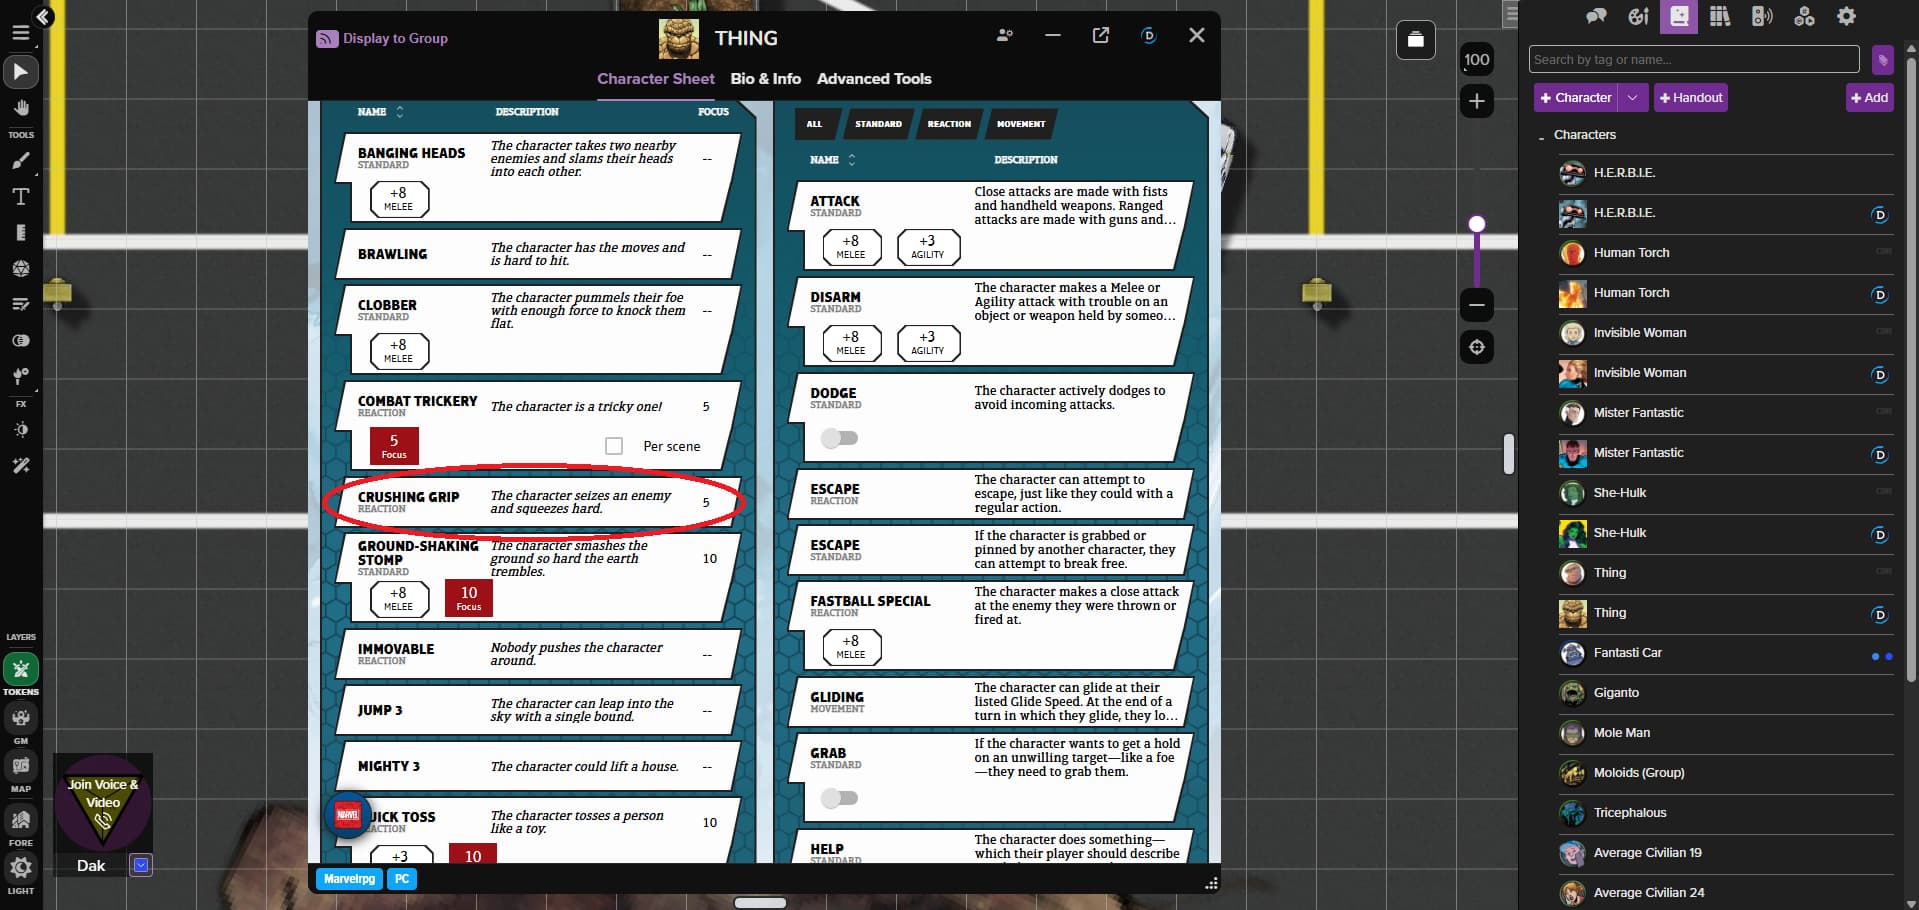The height and width of the screenshot is (910, 1919).
Task: Click the 100 zoom level indicator
Action: 1477,59
